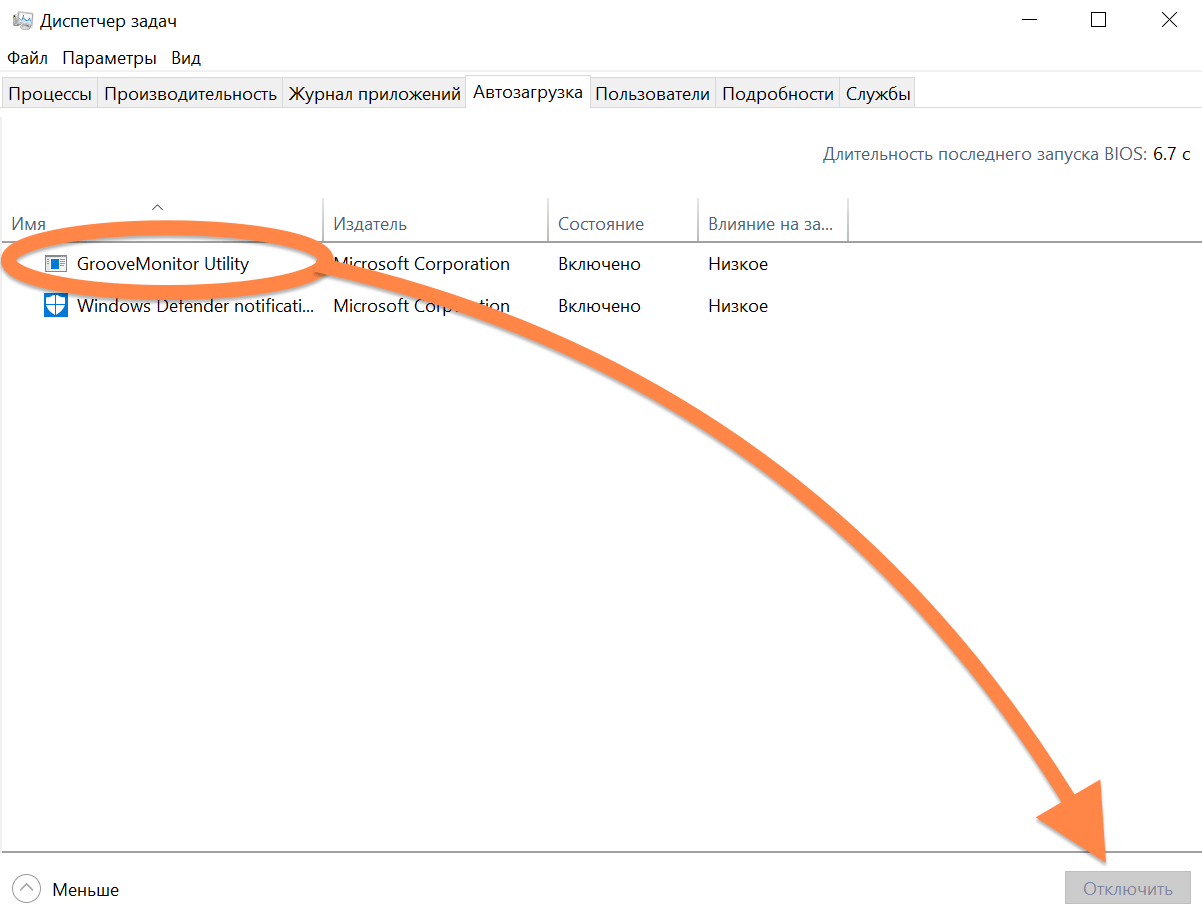Image resolution: width=1202 pixels, height=920 pixels.
Task: Switch to the Пользователи tab
Action: point(653,94)
